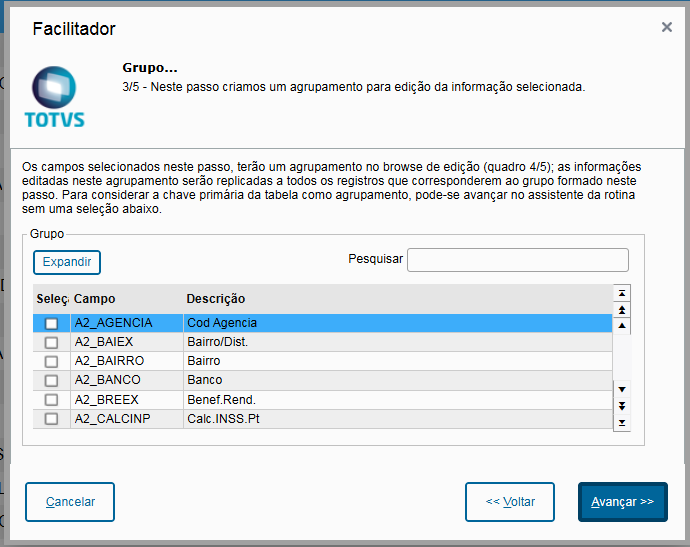
Task: Enable the A2_BANCO checkbox
Action: point(51,381)
